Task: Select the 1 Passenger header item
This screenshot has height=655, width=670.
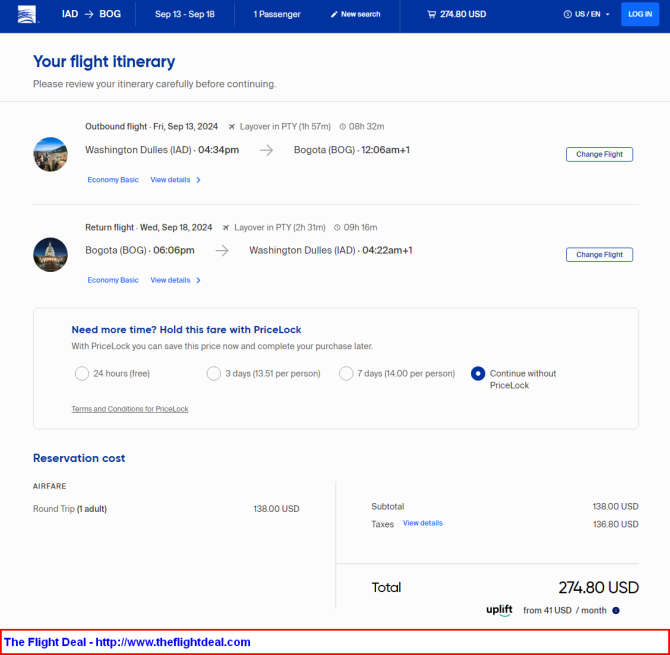Action: coord(277,15)
